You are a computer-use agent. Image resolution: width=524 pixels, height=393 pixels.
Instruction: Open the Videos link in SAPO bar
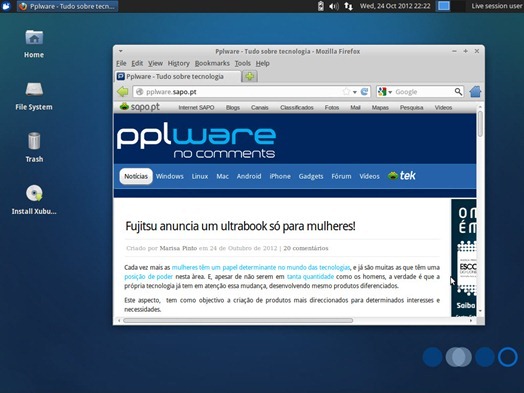[443, 108]
